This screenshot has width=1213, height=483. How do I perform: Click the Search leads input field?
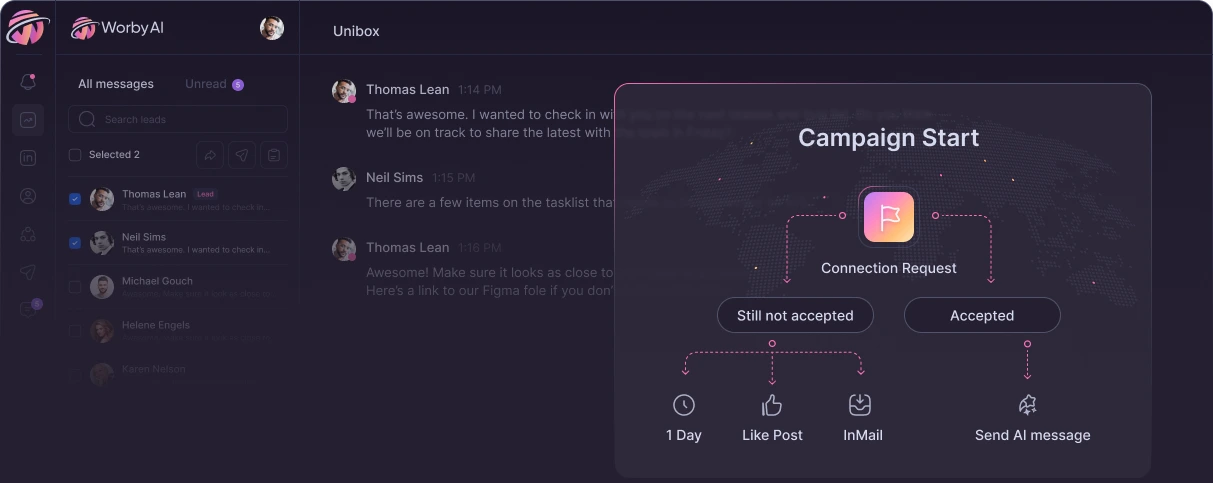[180, 120]
